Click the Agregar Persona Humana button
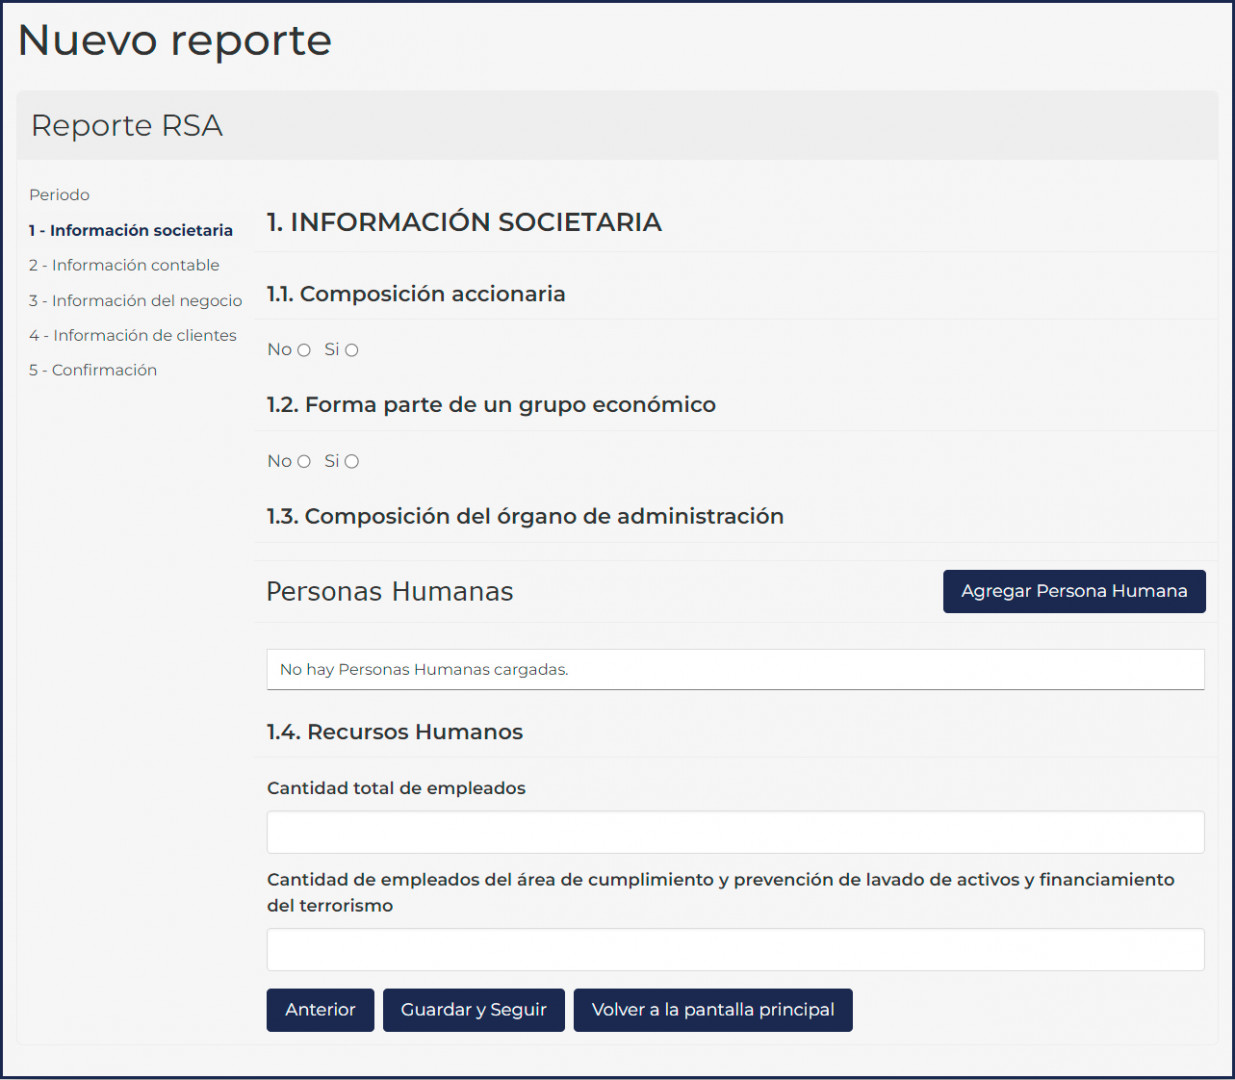Viewport: 1235px width, 1080px height. [x=1073, y=591]
